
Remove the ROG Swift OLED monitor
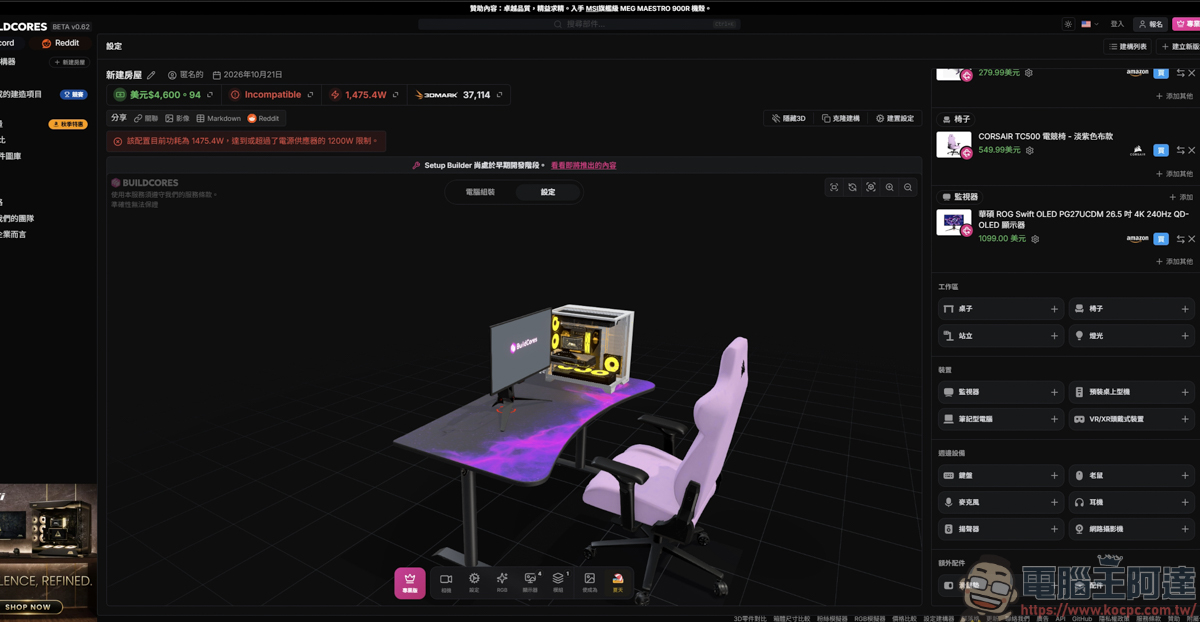click(x=1192, y=239)
